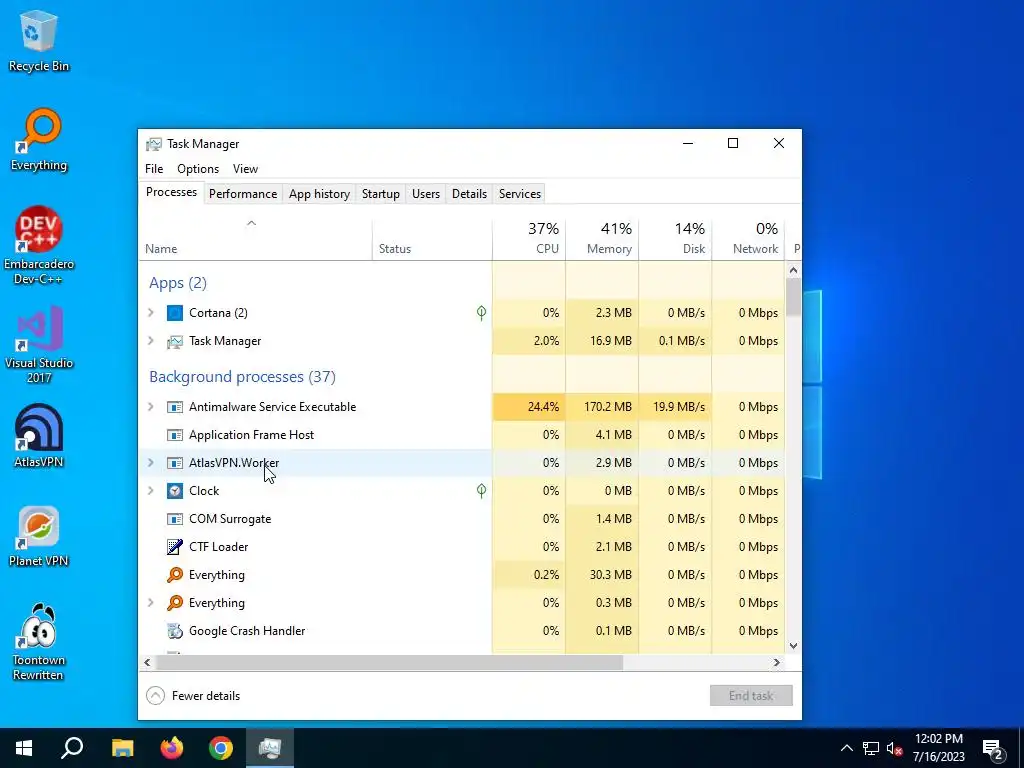
Task: Open the View menu
Action: point(246,168)
